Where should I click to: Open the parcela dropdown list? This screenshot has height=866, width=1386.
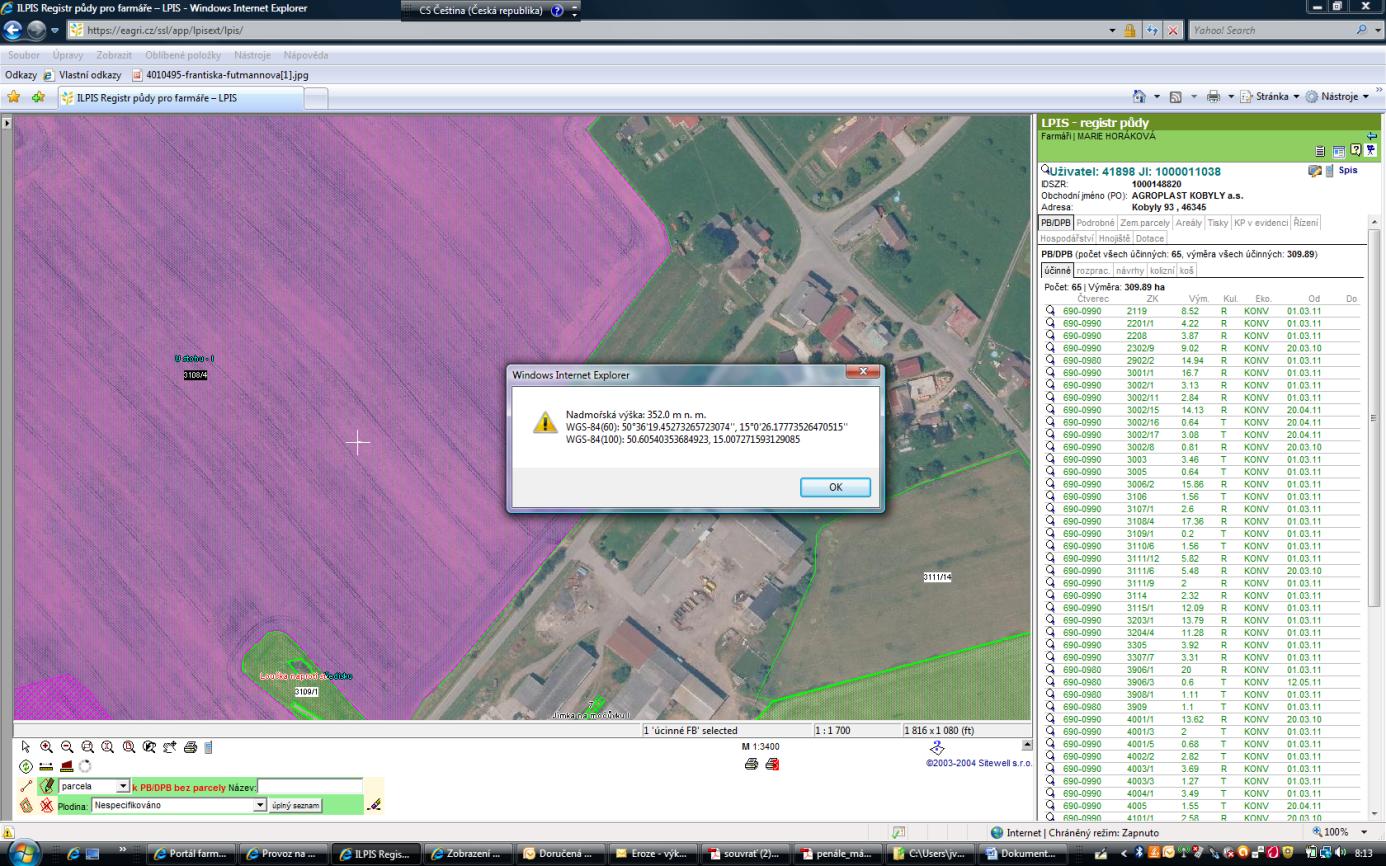tap(123, 786)
